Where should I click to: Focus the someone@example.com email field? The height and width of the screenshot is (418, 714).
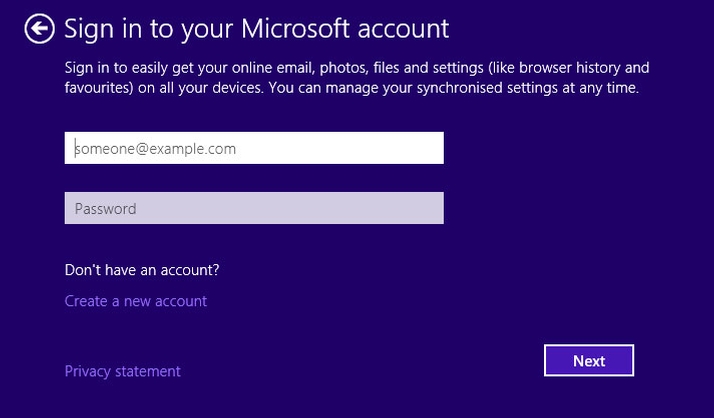point(254,148)
